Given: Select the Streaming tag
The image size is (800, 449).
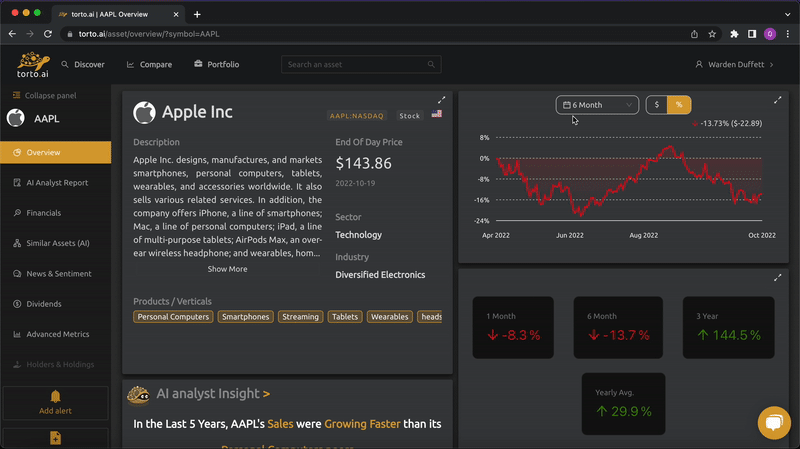Looking at the screenshot, I should tap(301, 317).
